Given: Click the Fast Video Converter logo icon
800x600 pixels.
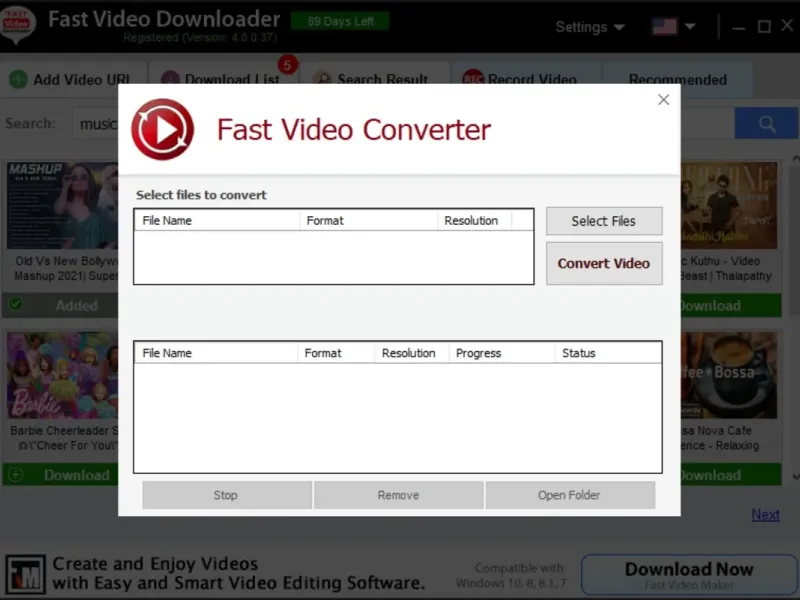Looking at the screenshot, I should [162, 130].
